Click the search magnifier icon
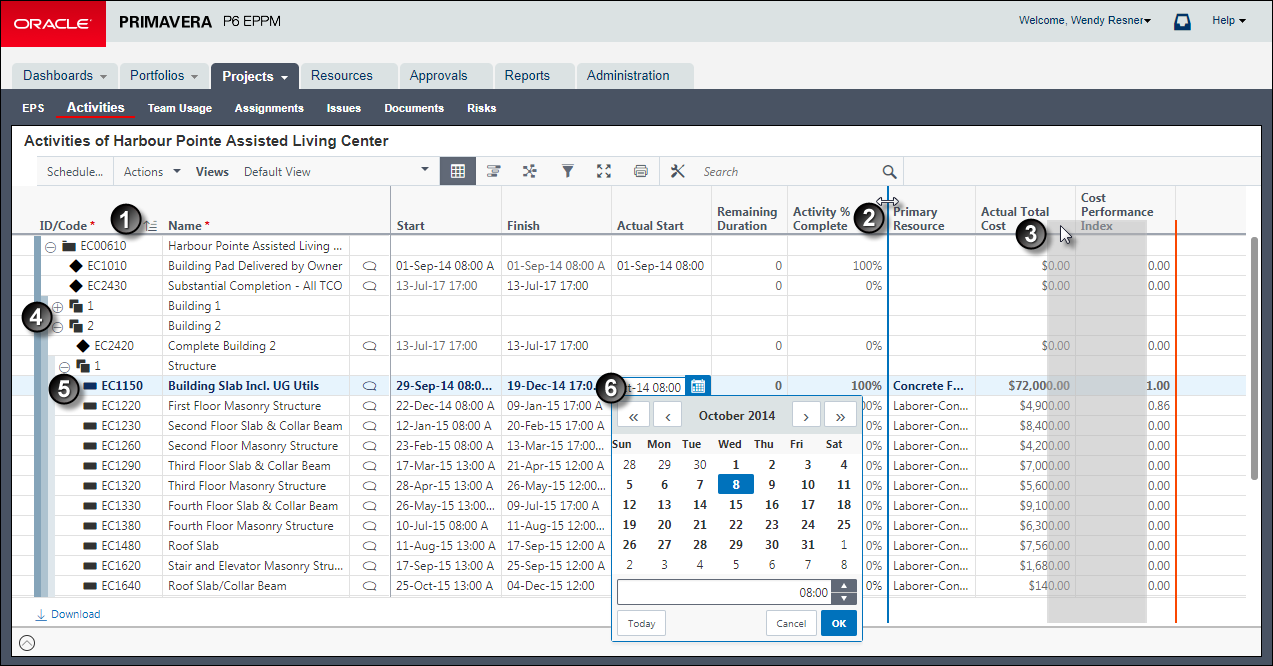The width and height of the screenshot is (1273, 666). point(890,171)
